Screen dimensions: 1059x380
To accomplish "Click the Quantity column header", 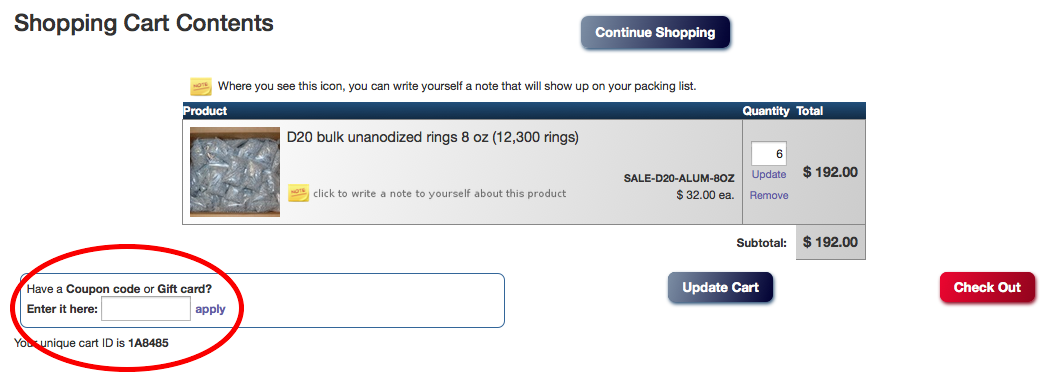I will (766, 111).
